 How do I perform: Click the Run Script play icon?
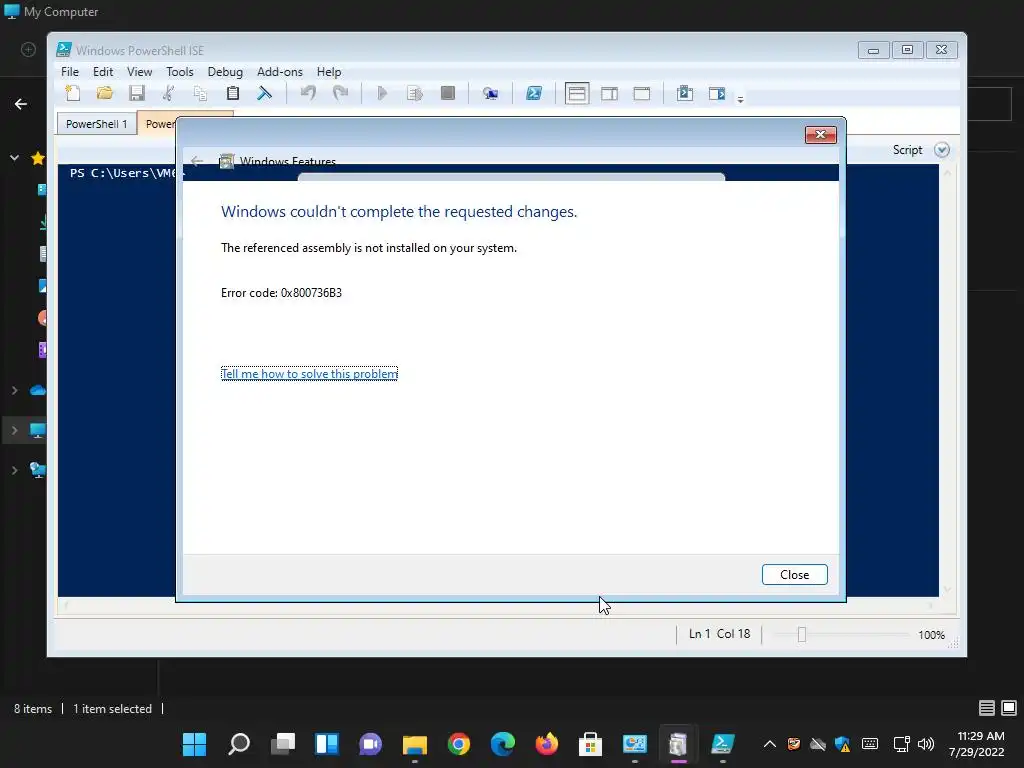tap(382, 93)
